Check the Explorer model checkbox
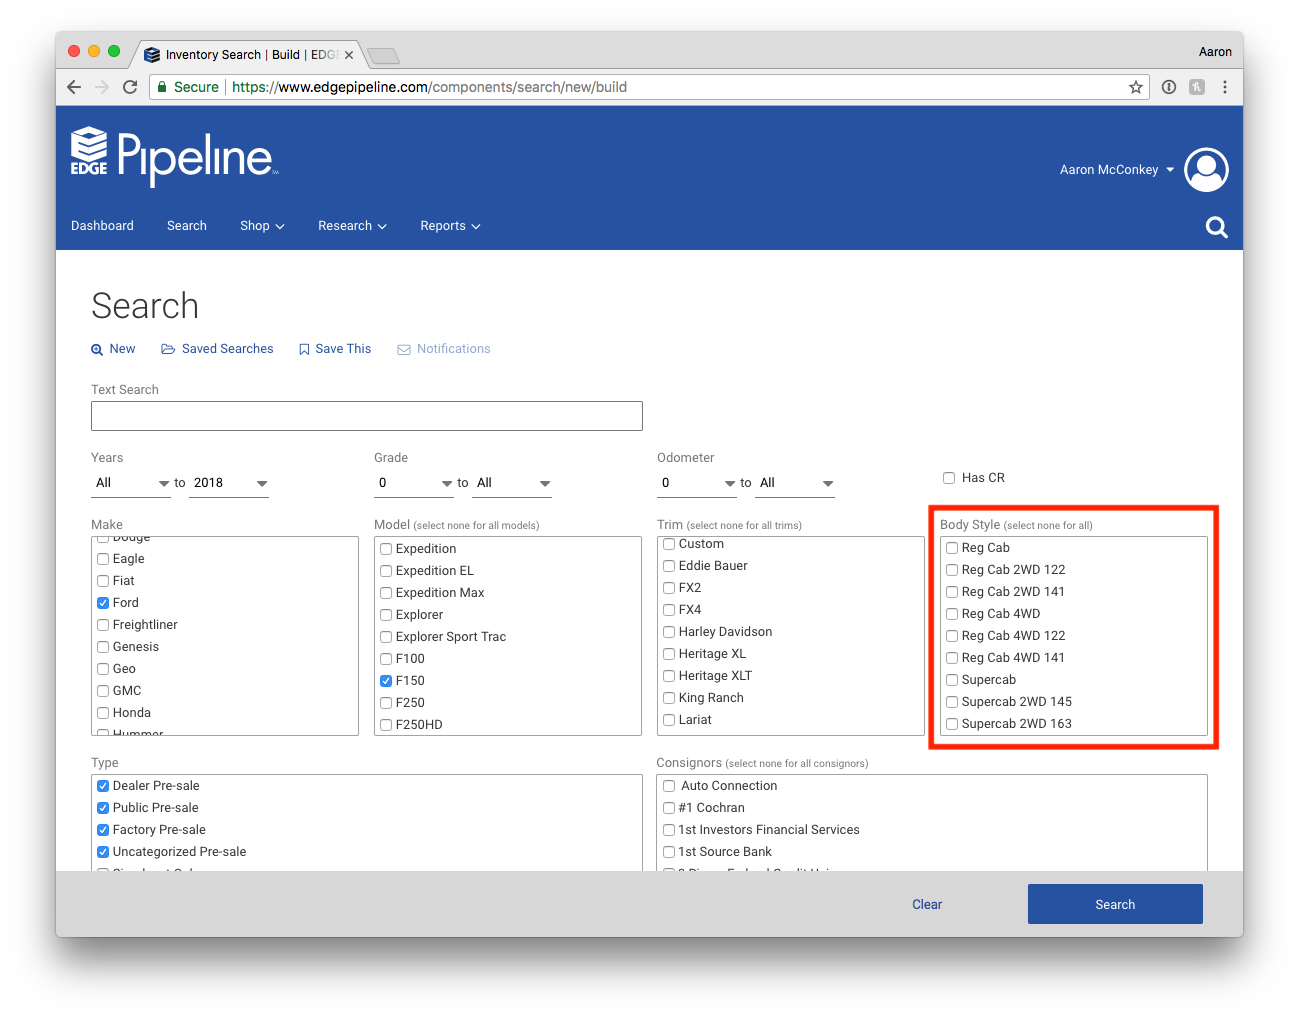Image resolution: width=1299 pixels, height=1017 pixels. 386,615
